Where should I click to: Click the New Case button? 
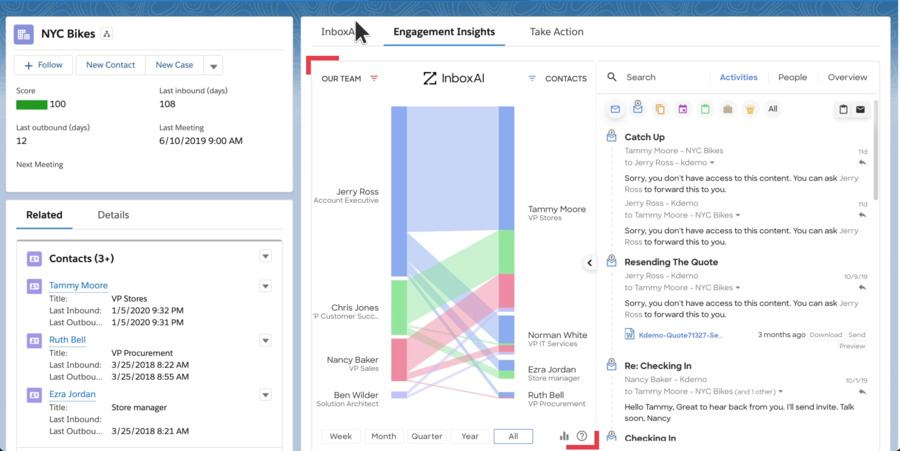[174, 65]
